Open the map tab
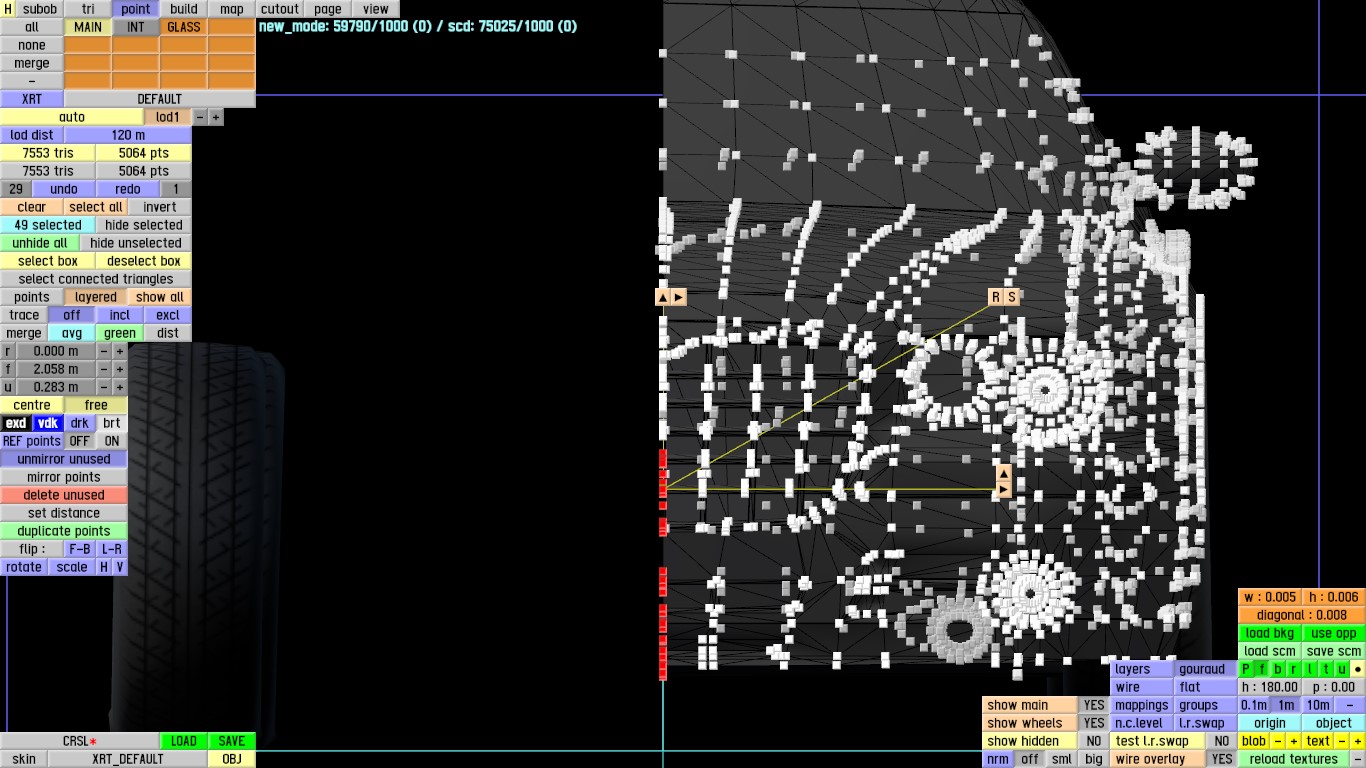1366x768 pixels. coord(232,9)
